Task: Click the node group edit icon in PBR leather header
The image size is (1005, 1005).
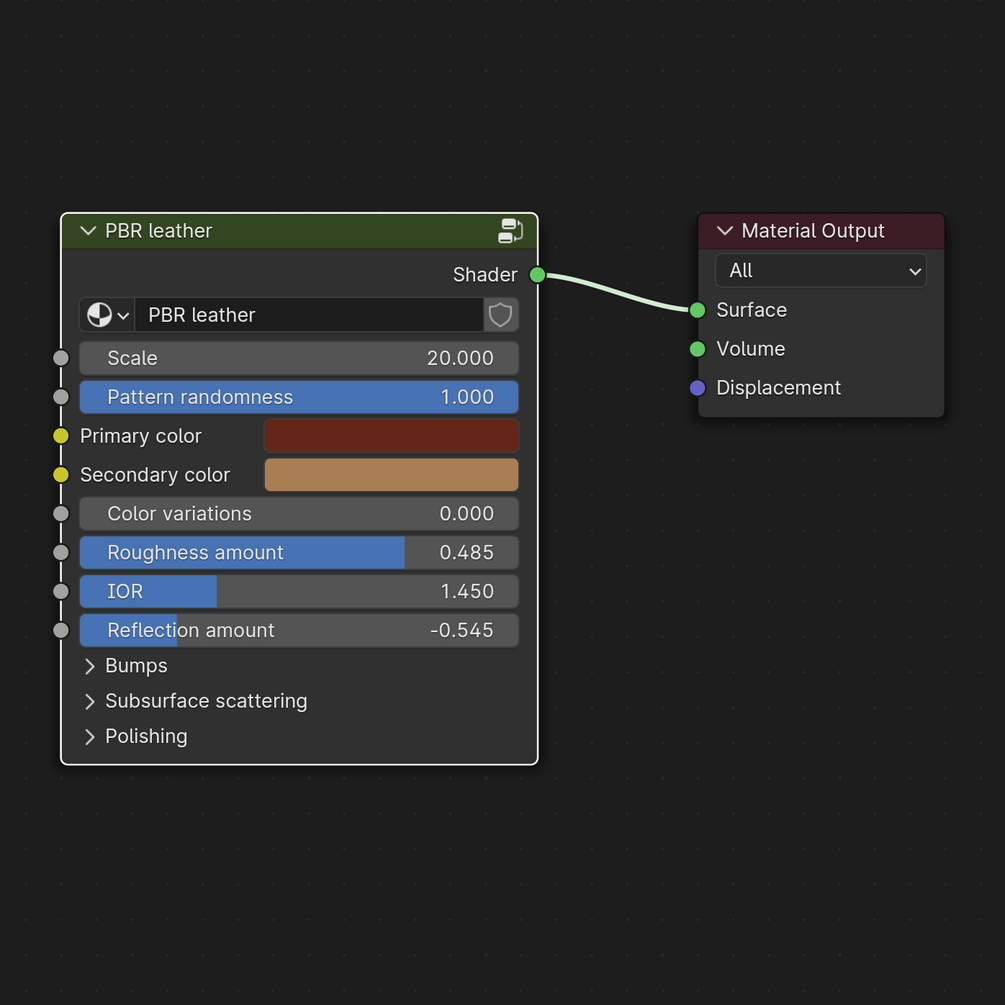Action: [510, 231]
